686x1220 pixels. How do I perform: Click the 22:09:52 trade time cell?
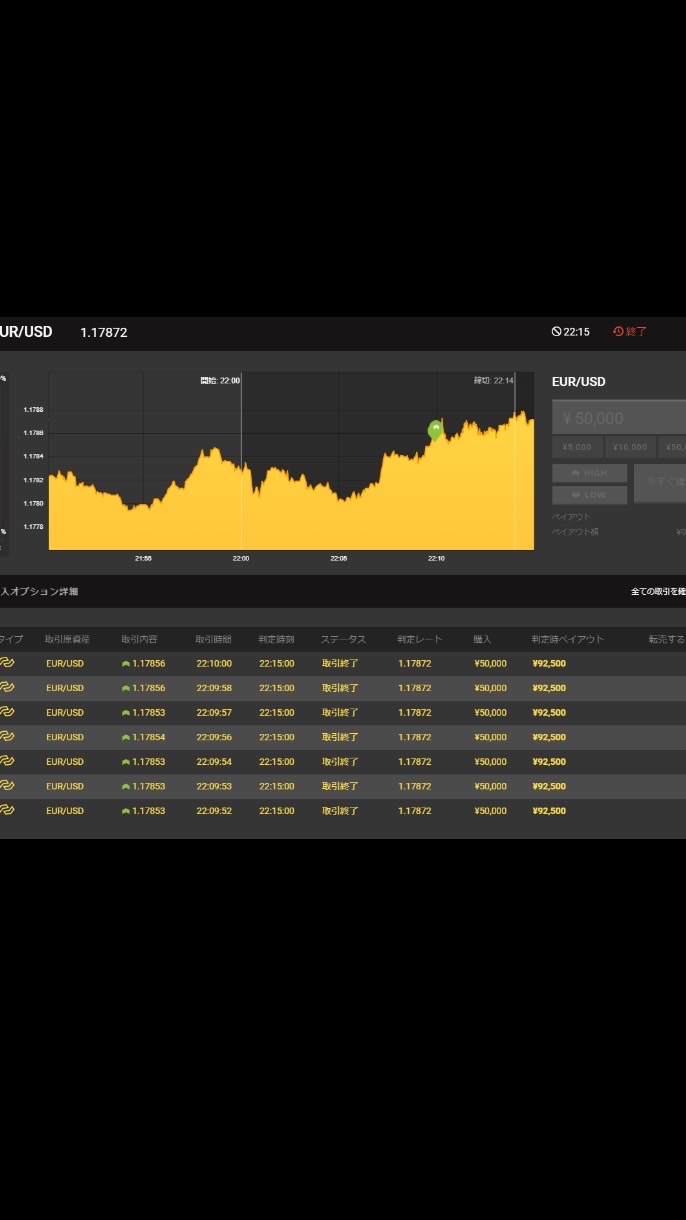click(214, 811)
